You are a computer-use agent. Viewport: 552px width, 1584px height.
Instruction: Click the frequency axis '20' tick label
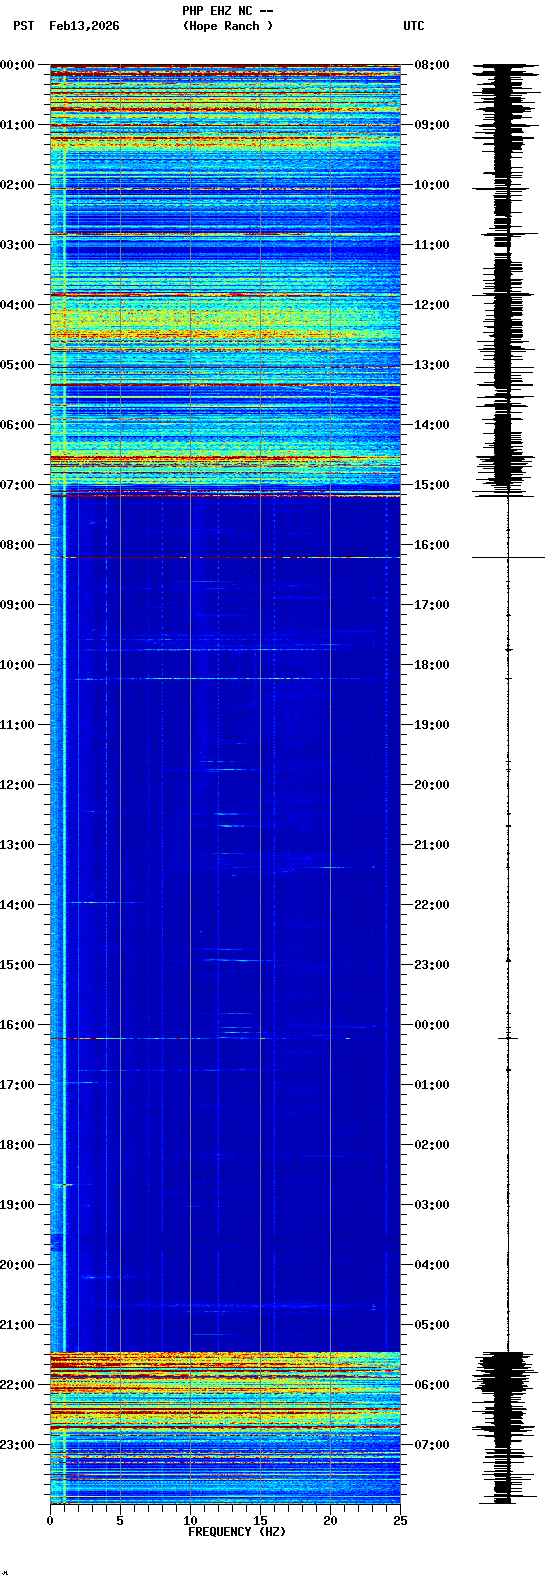coord(330,1521)
